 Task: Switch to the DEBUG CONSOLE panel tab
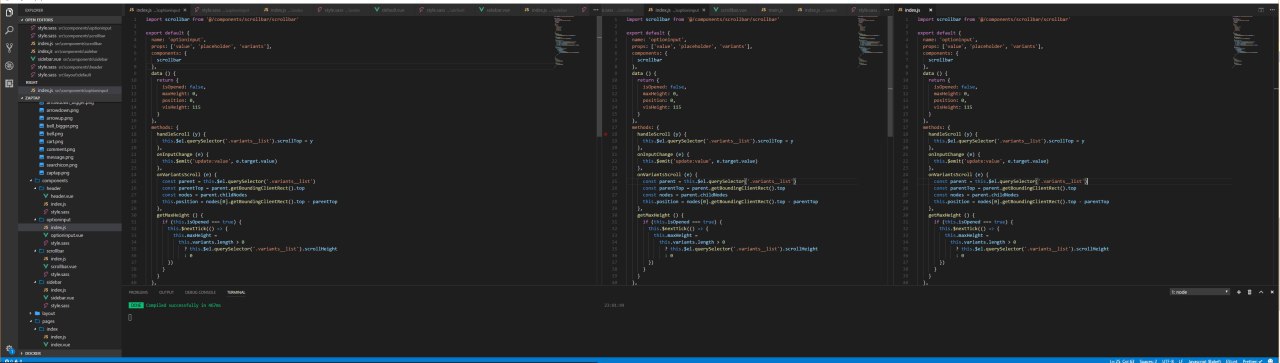pyautogui.click(x=200, y=292)
